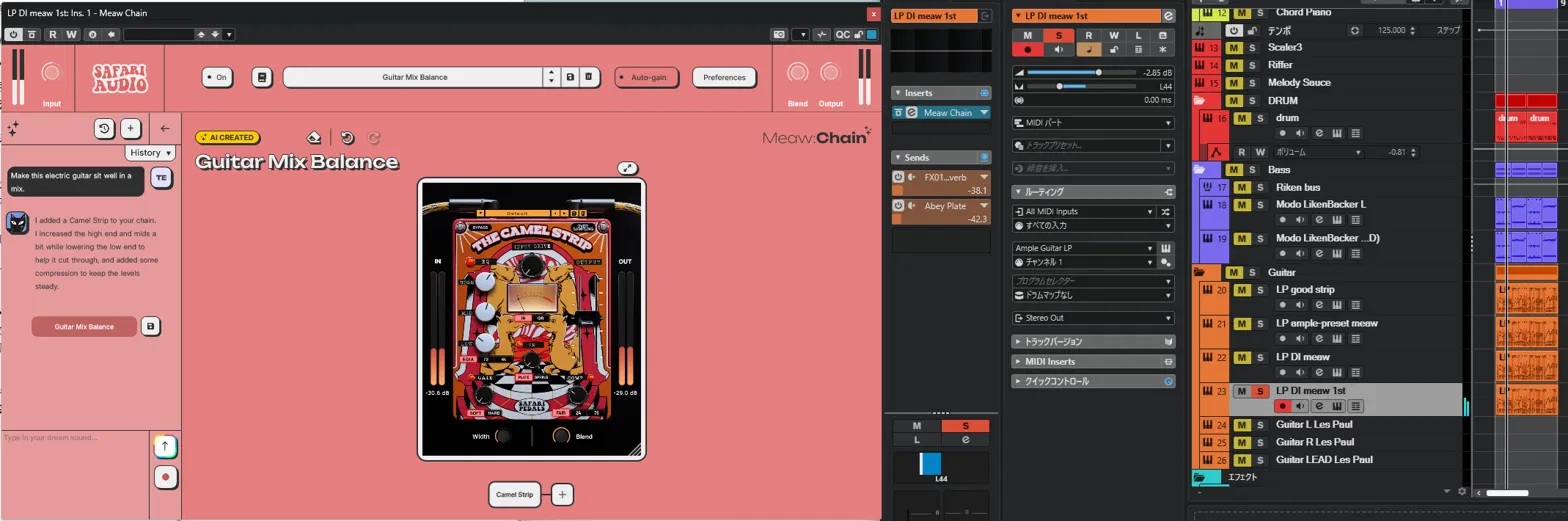The width and height of the screenshot is (1568, 521).
Task: Click the eraser clear-chain icon
Action: point(314,138)
